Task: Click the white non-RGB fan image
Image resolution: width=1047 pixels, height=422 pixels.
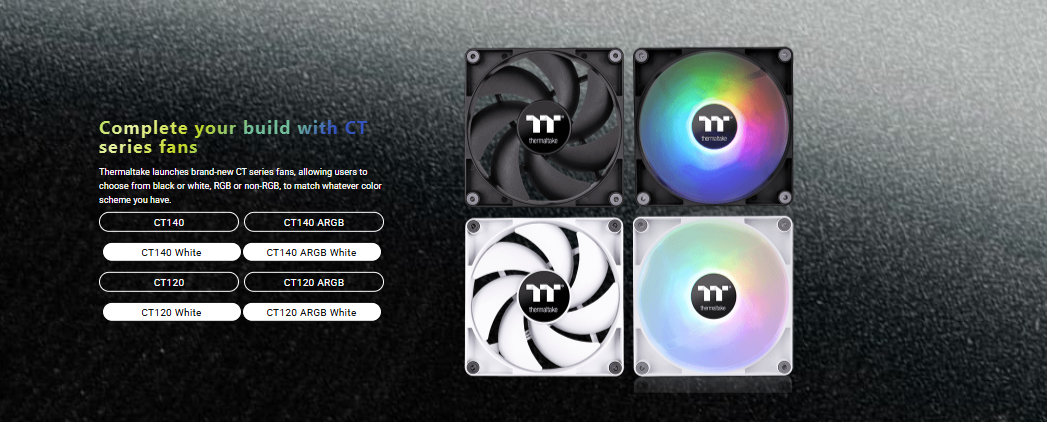Action: tap(544, 296)
